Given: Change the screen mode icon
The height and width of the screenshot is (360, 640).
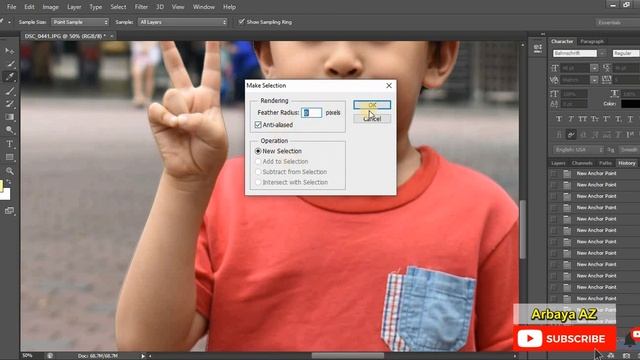Looking at the screenshot, I should pos(9,211).
